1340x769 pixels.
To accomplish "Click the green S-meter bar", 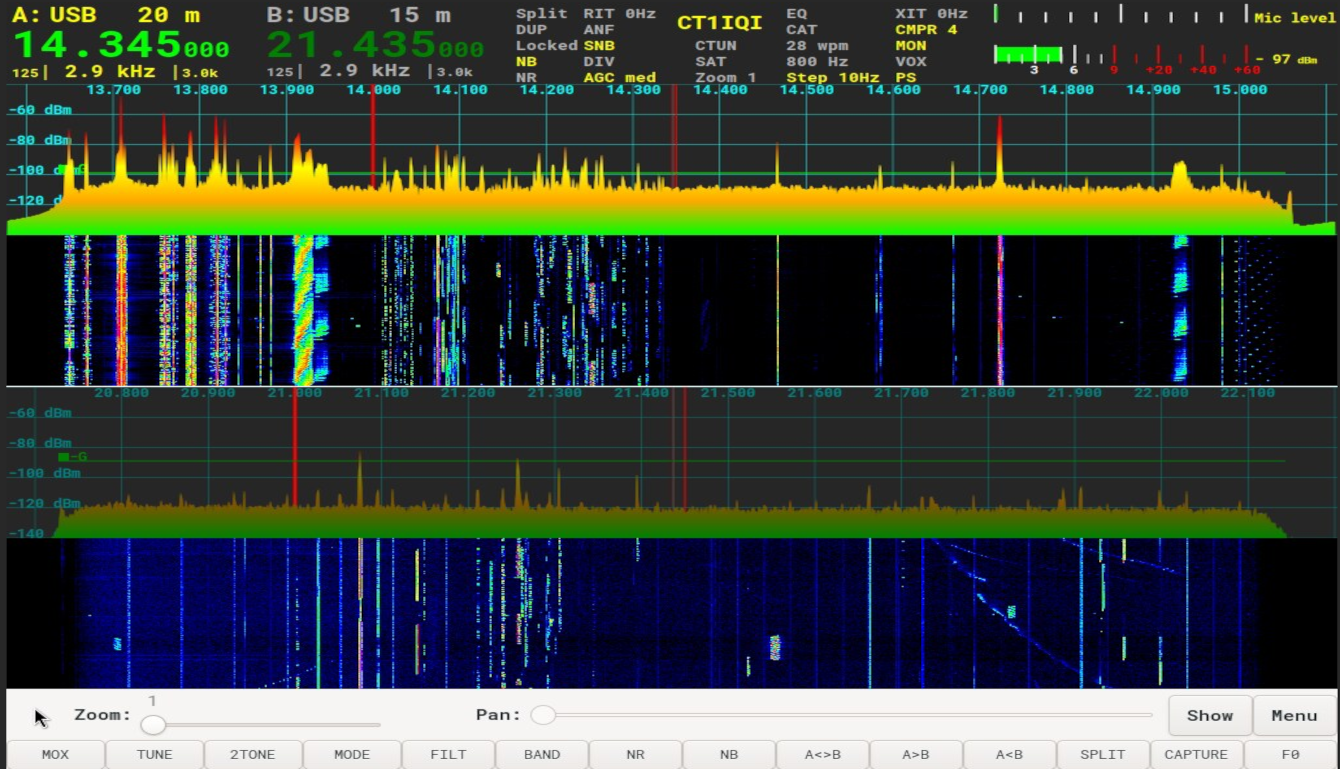I will pyautogui.click(x=1027, y=54).
